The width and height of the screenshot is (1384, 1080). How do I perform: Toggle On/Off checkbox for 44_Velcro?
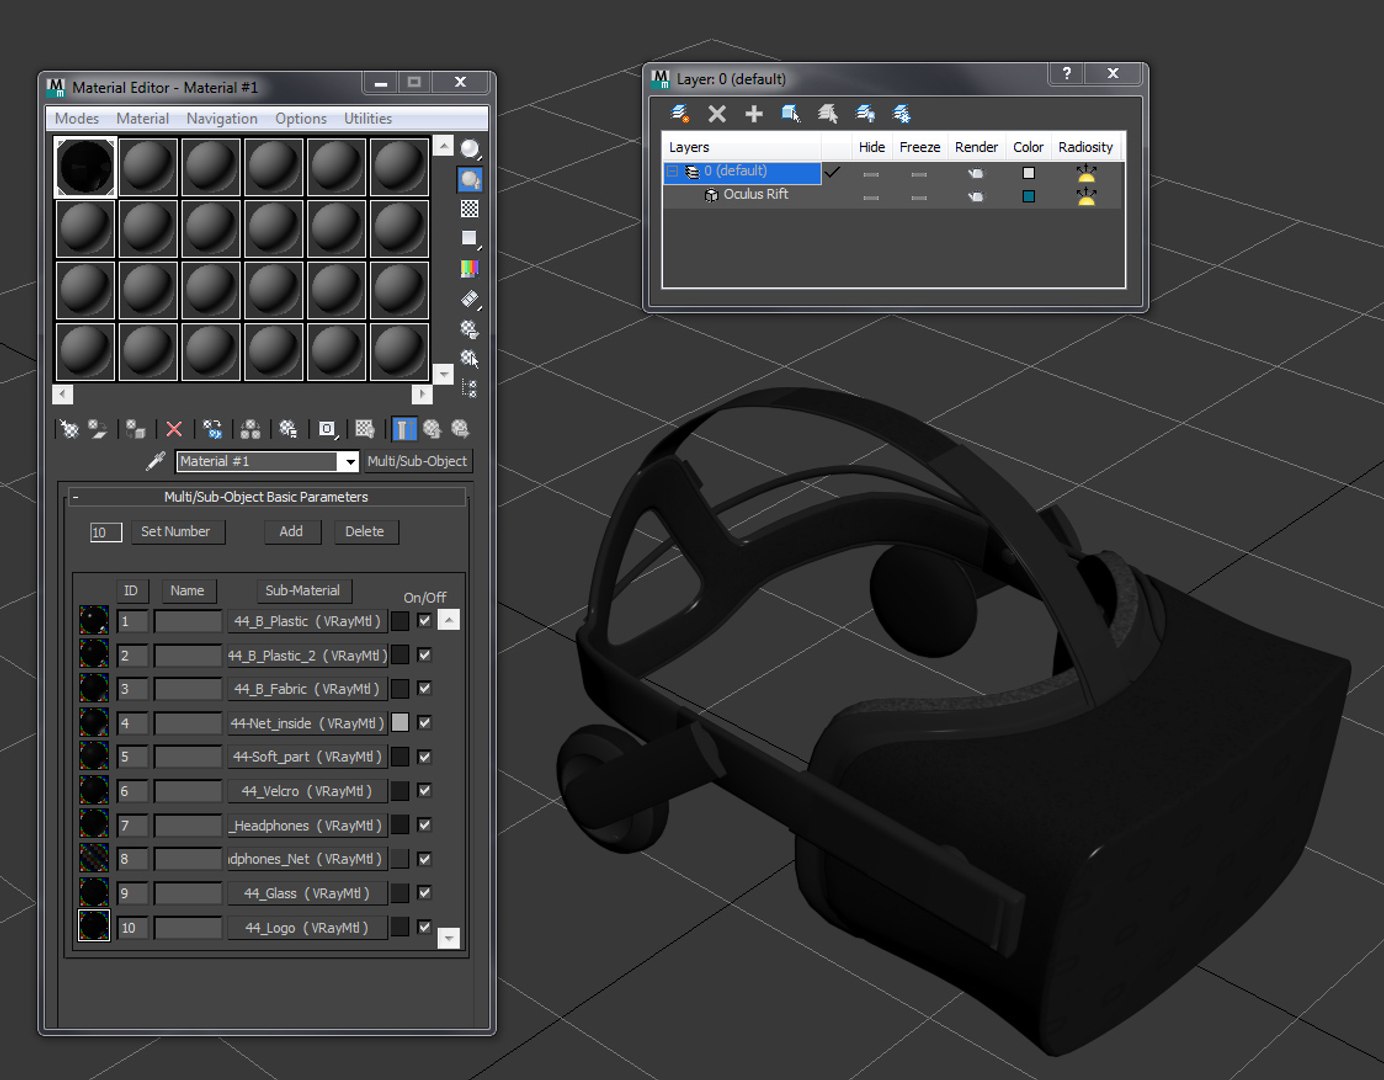425,791
